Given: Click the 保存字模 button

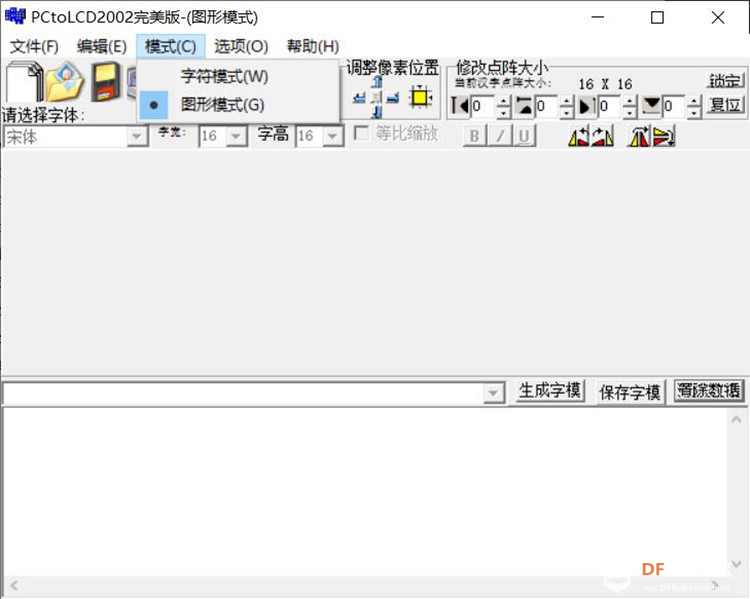Looking at the screenshot, I should tap(630, 392).
